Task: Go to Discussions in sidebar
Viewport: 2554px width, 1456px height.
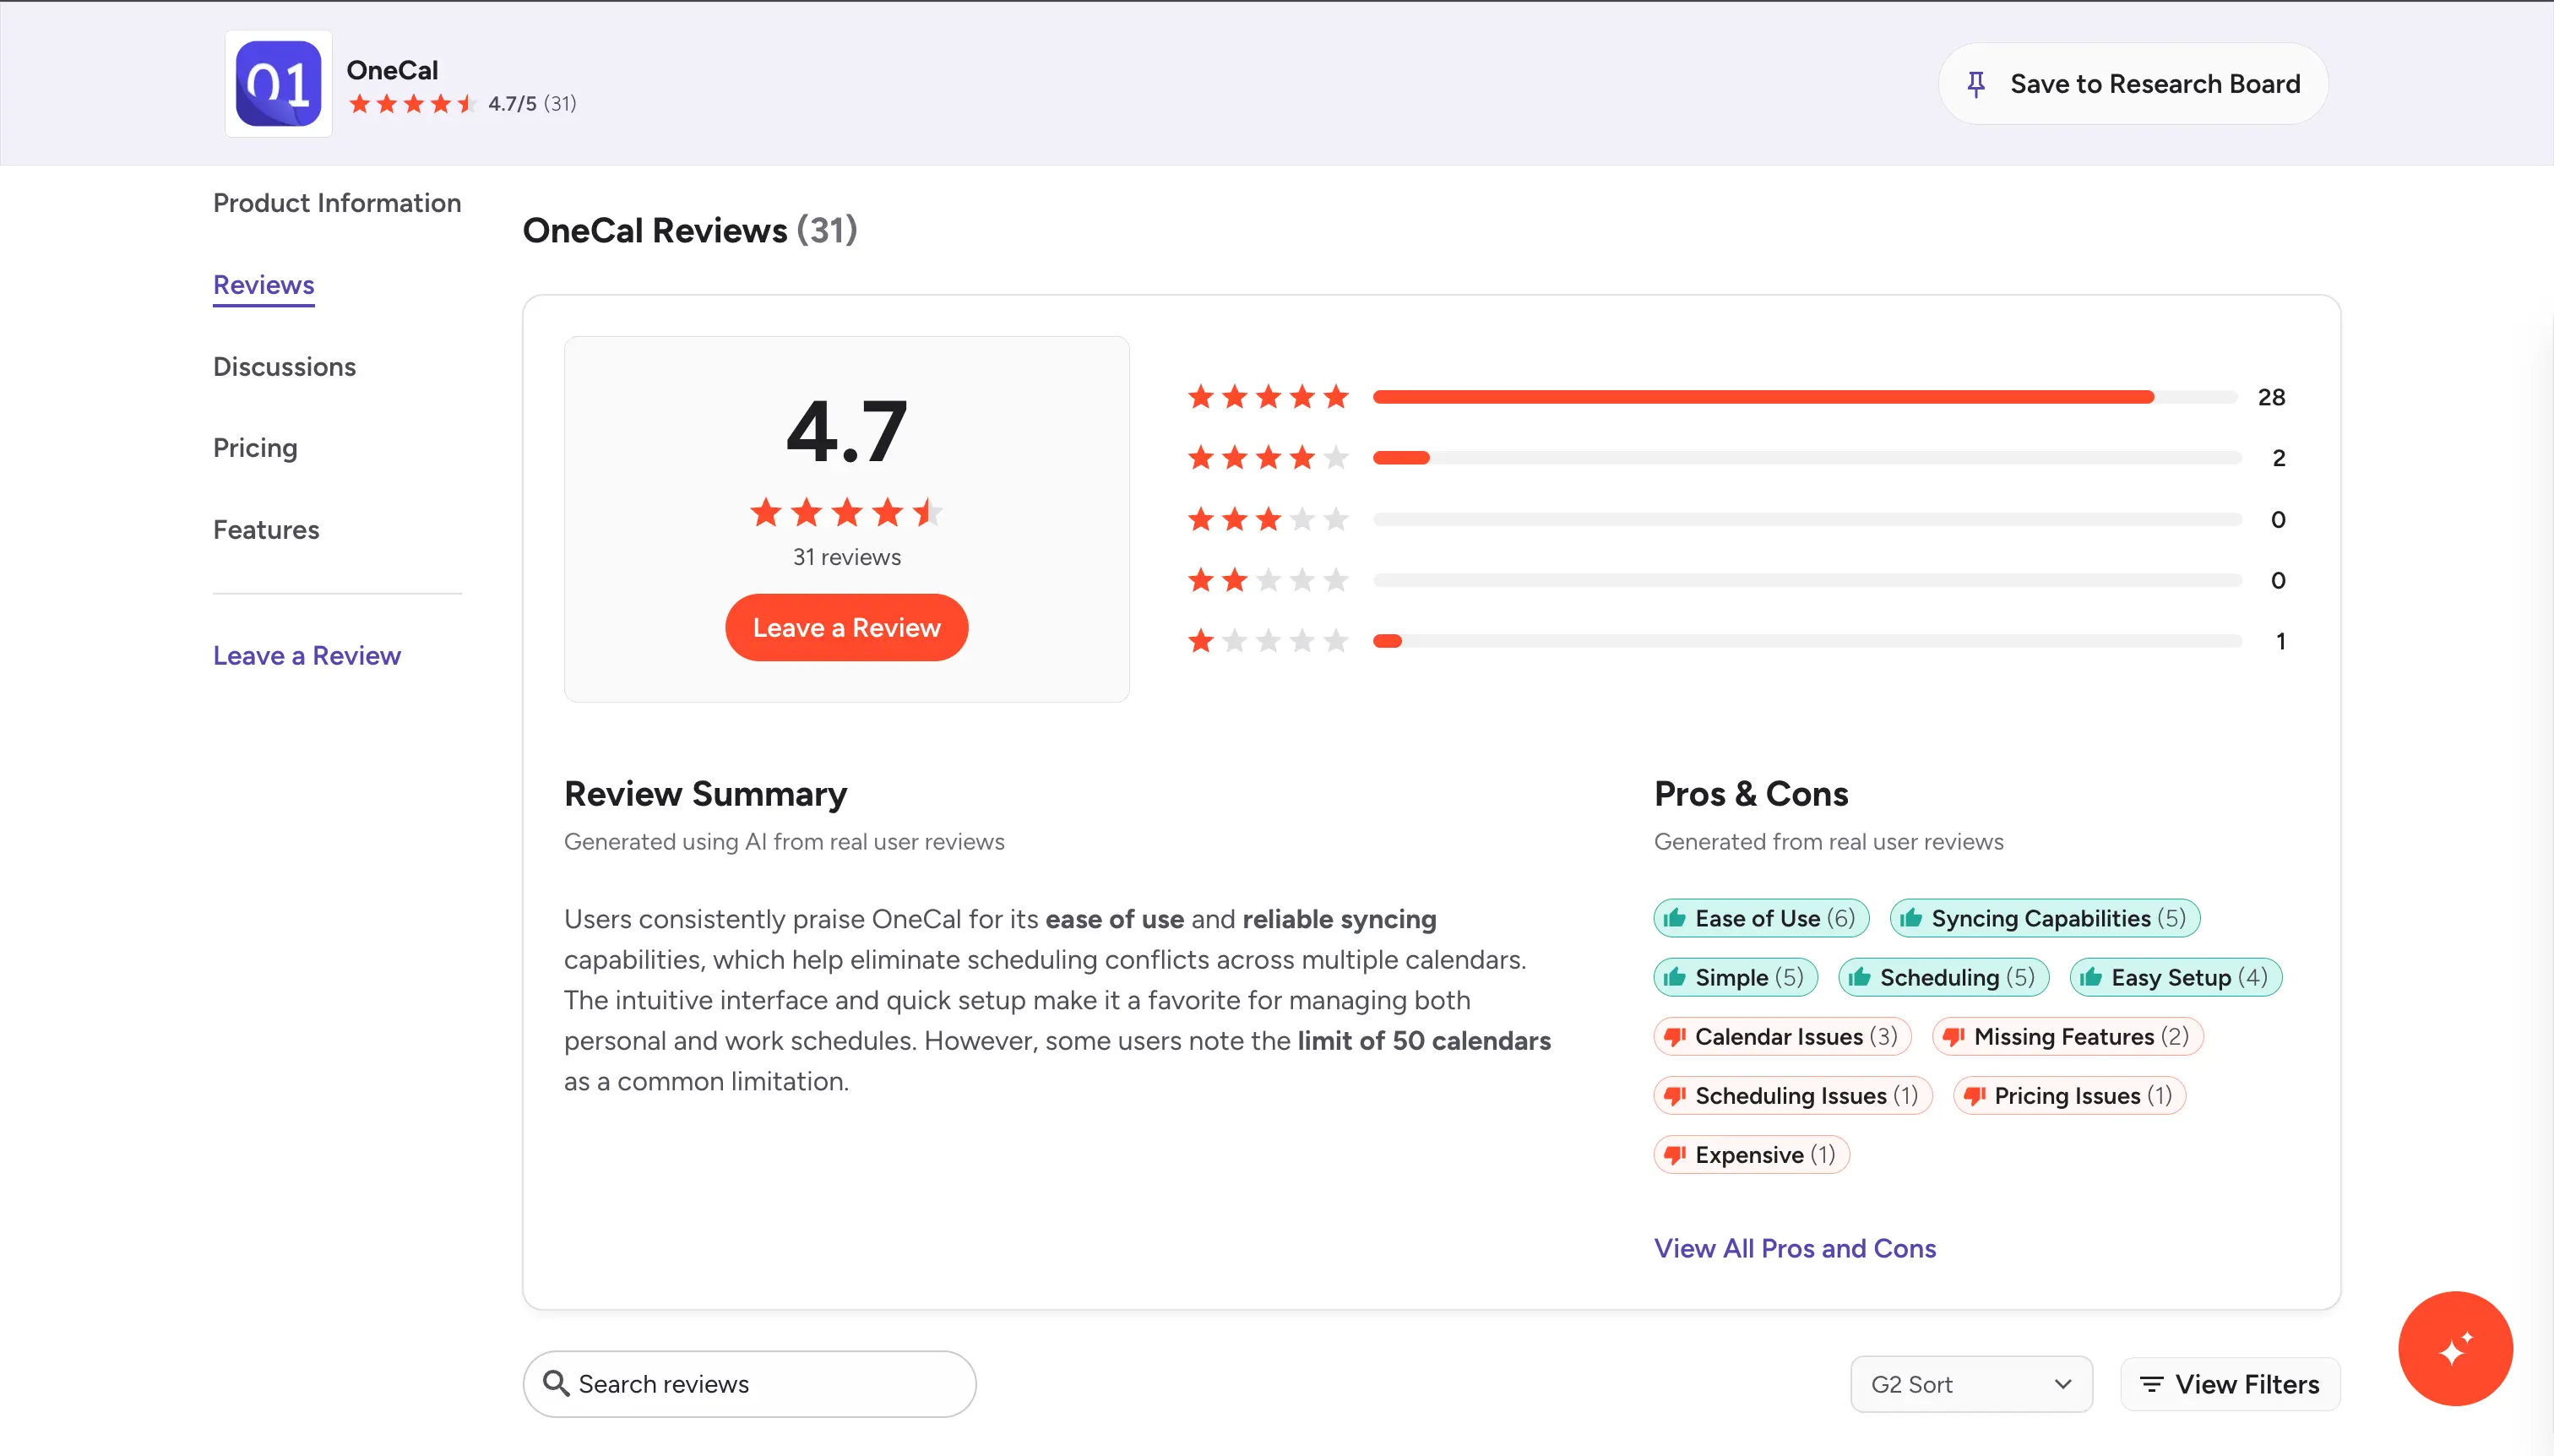Action: [284, 367]
